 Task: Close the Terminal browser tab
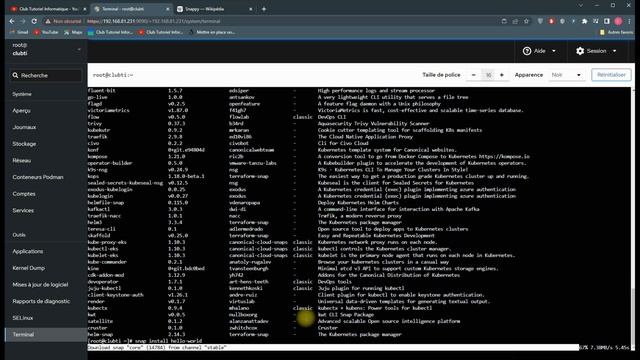point(168,9)
